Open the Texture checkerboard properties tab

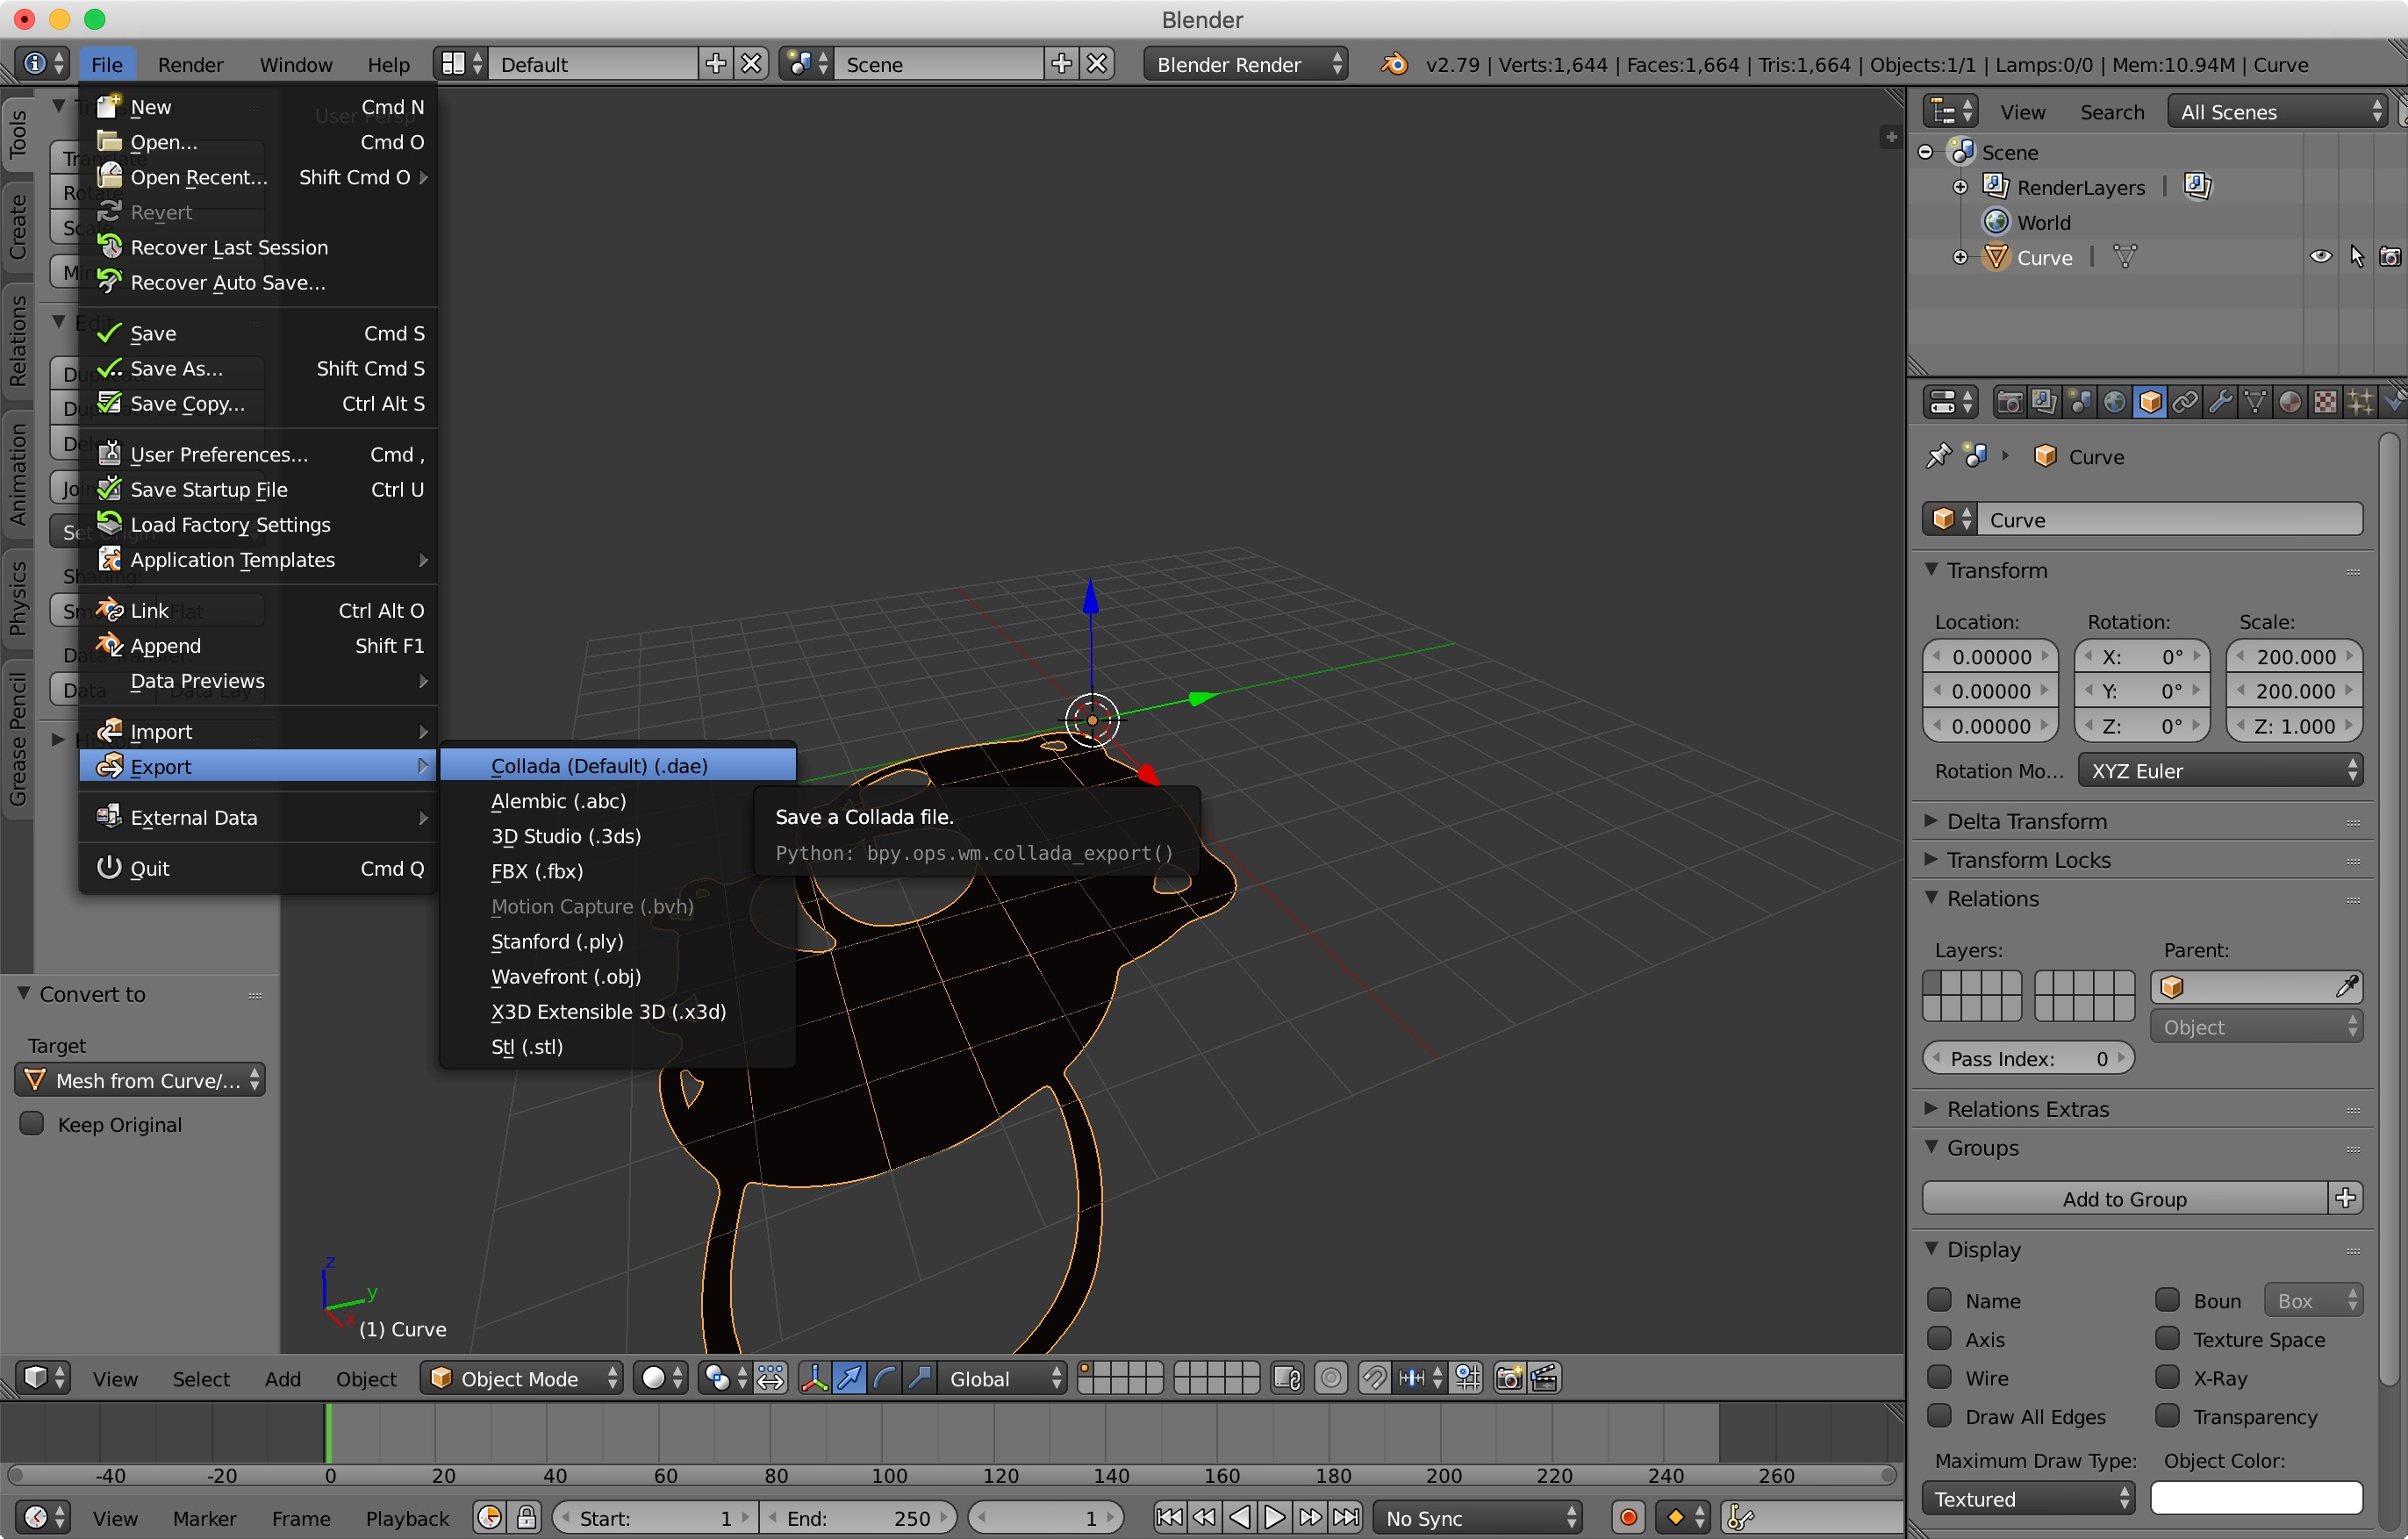pos(2325,402)
